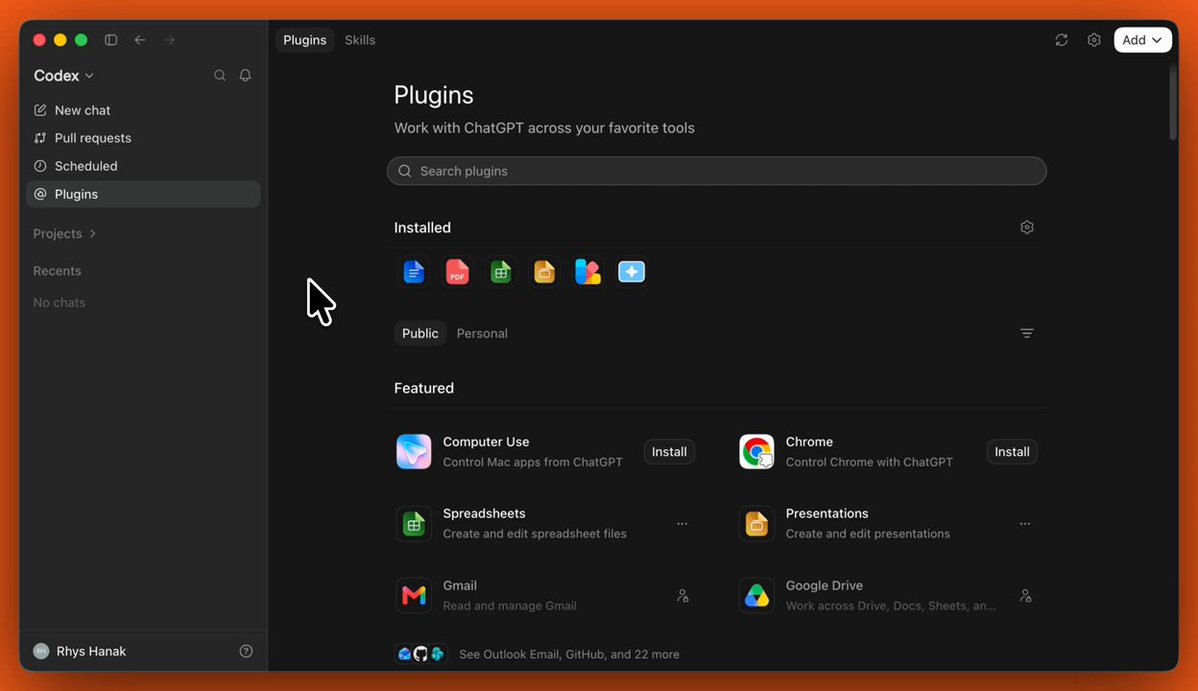Expand the Projects section
Screen dimensions: 1198x691
click(65, 233)
